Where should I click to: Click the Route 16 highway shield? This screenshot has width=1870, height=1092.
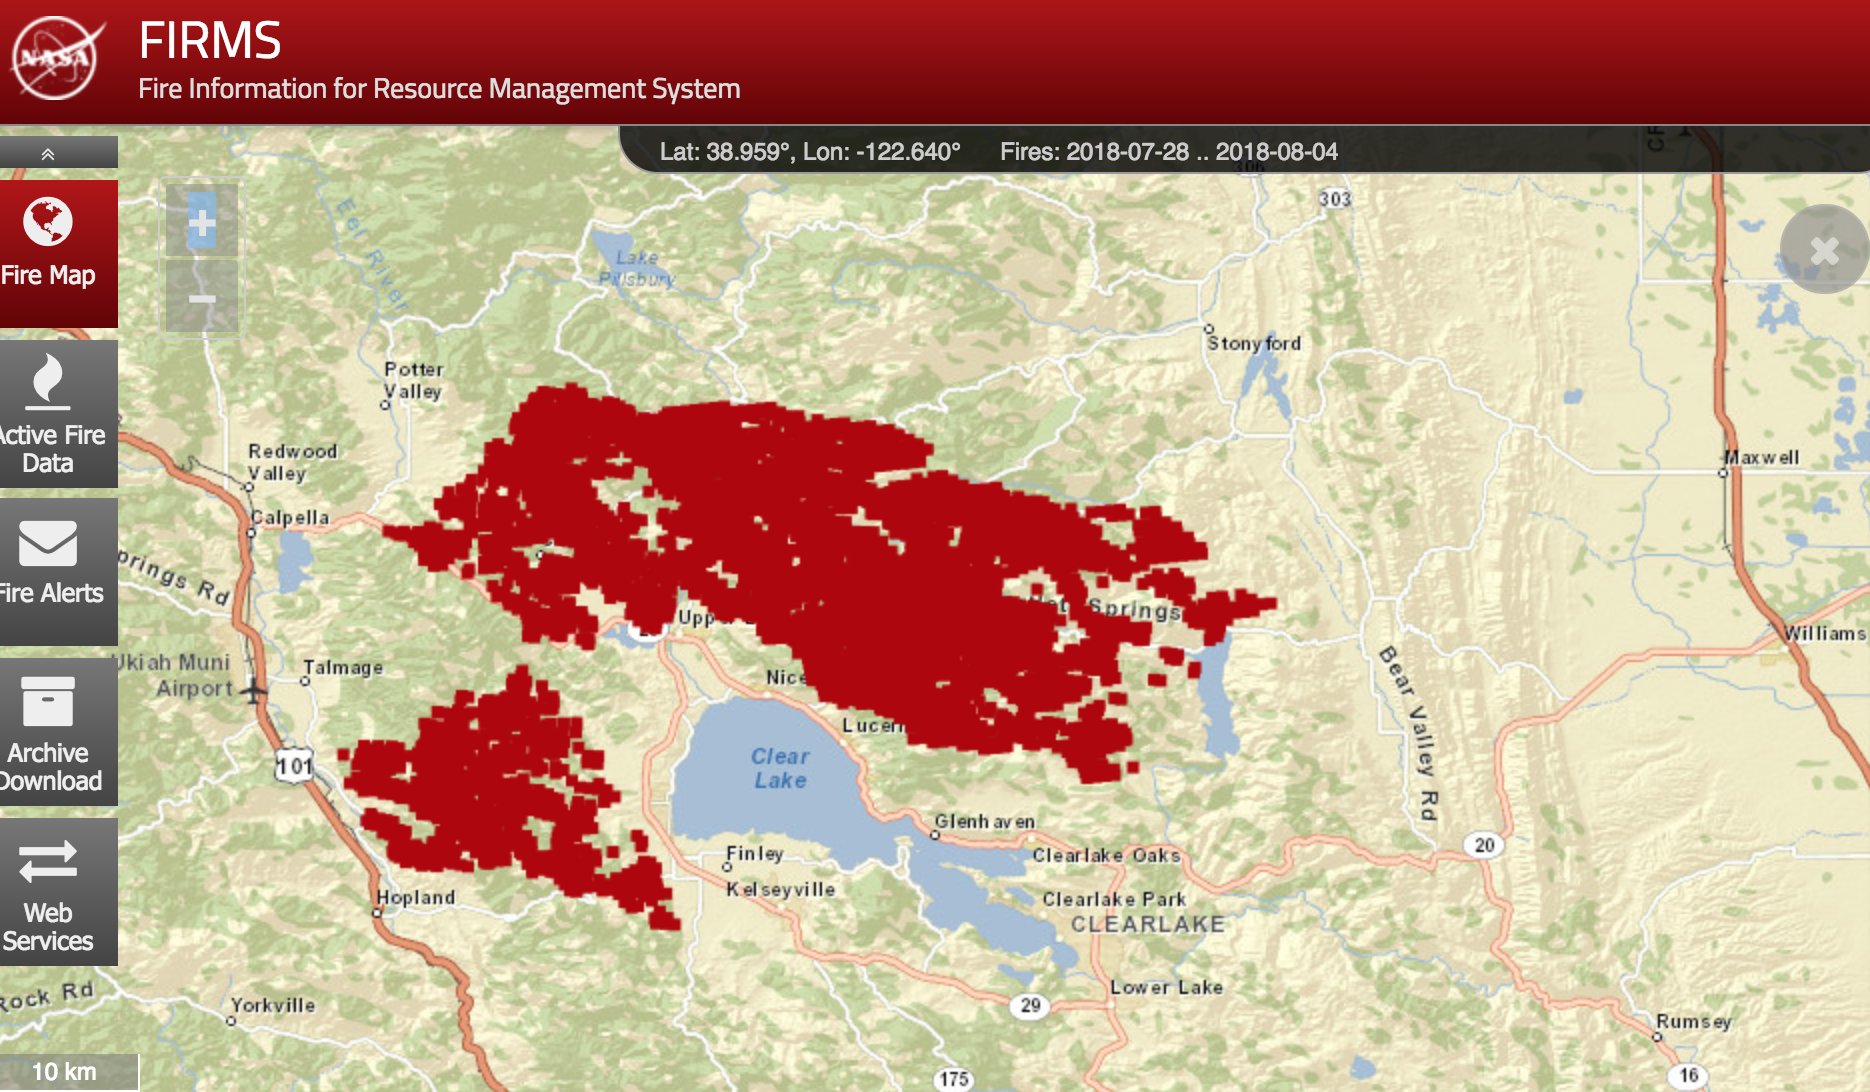point(1689,1075)
